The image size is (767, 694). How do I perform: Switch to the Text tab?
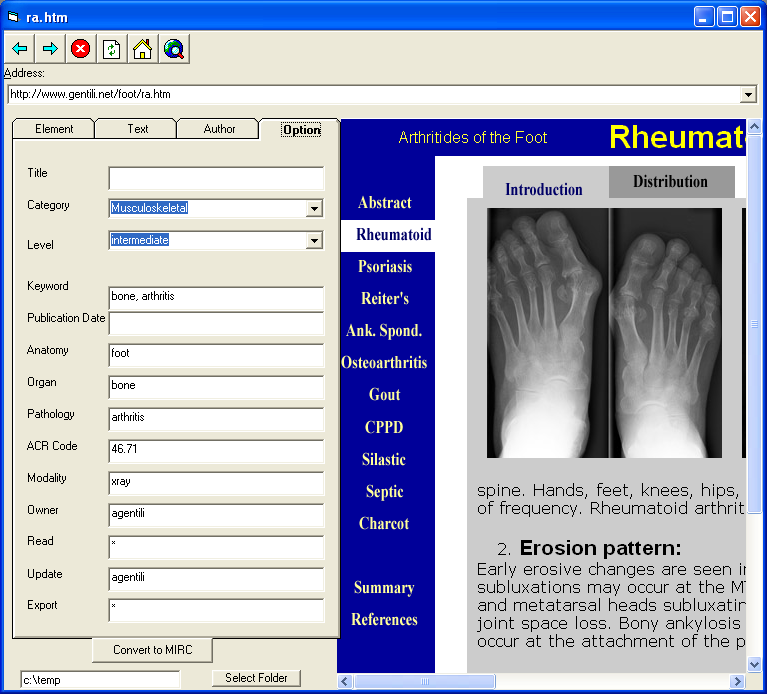137,129
